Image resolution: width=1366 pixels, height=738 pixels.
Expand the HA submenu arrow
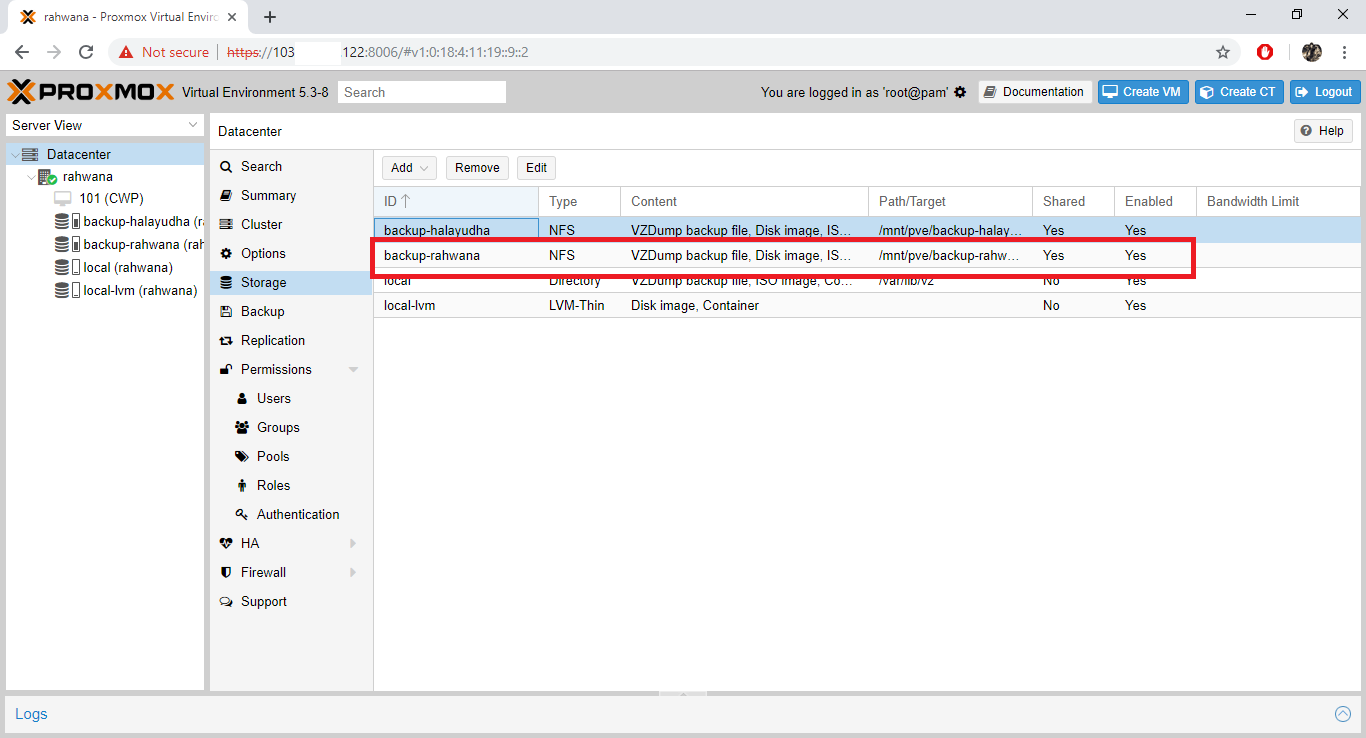[353, 544]
